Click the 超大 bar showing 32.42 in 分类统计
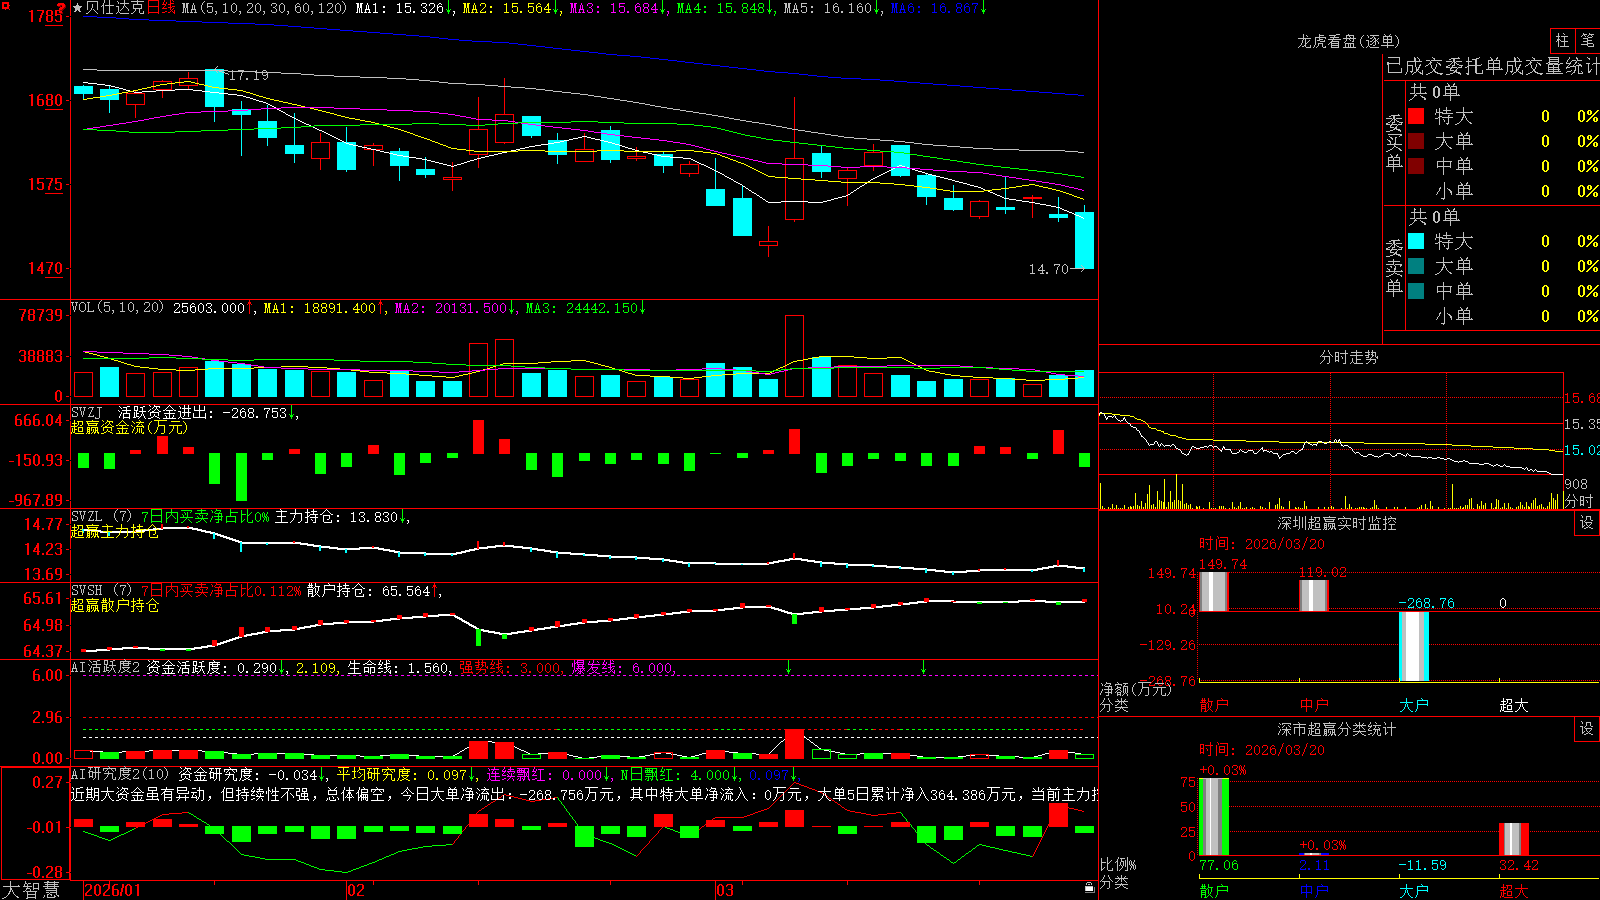1600x900 pixels. 1513,839
